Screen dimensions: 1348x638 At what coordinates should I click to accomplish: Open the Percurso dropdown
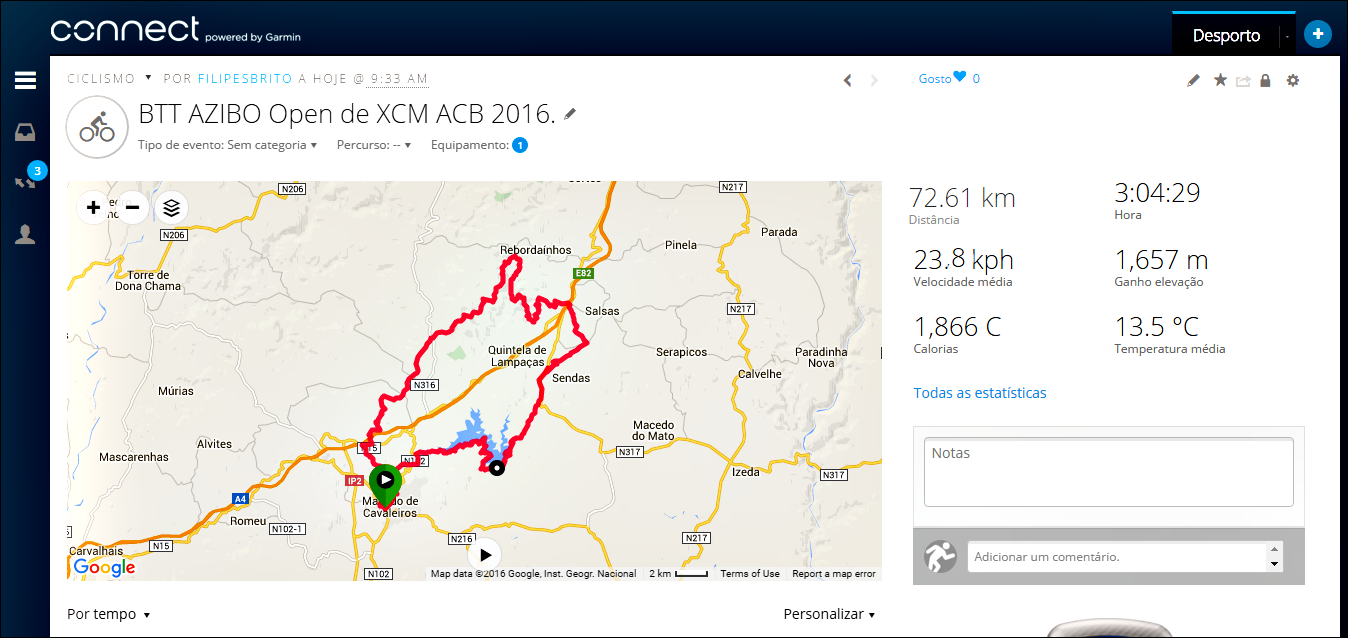374,145
